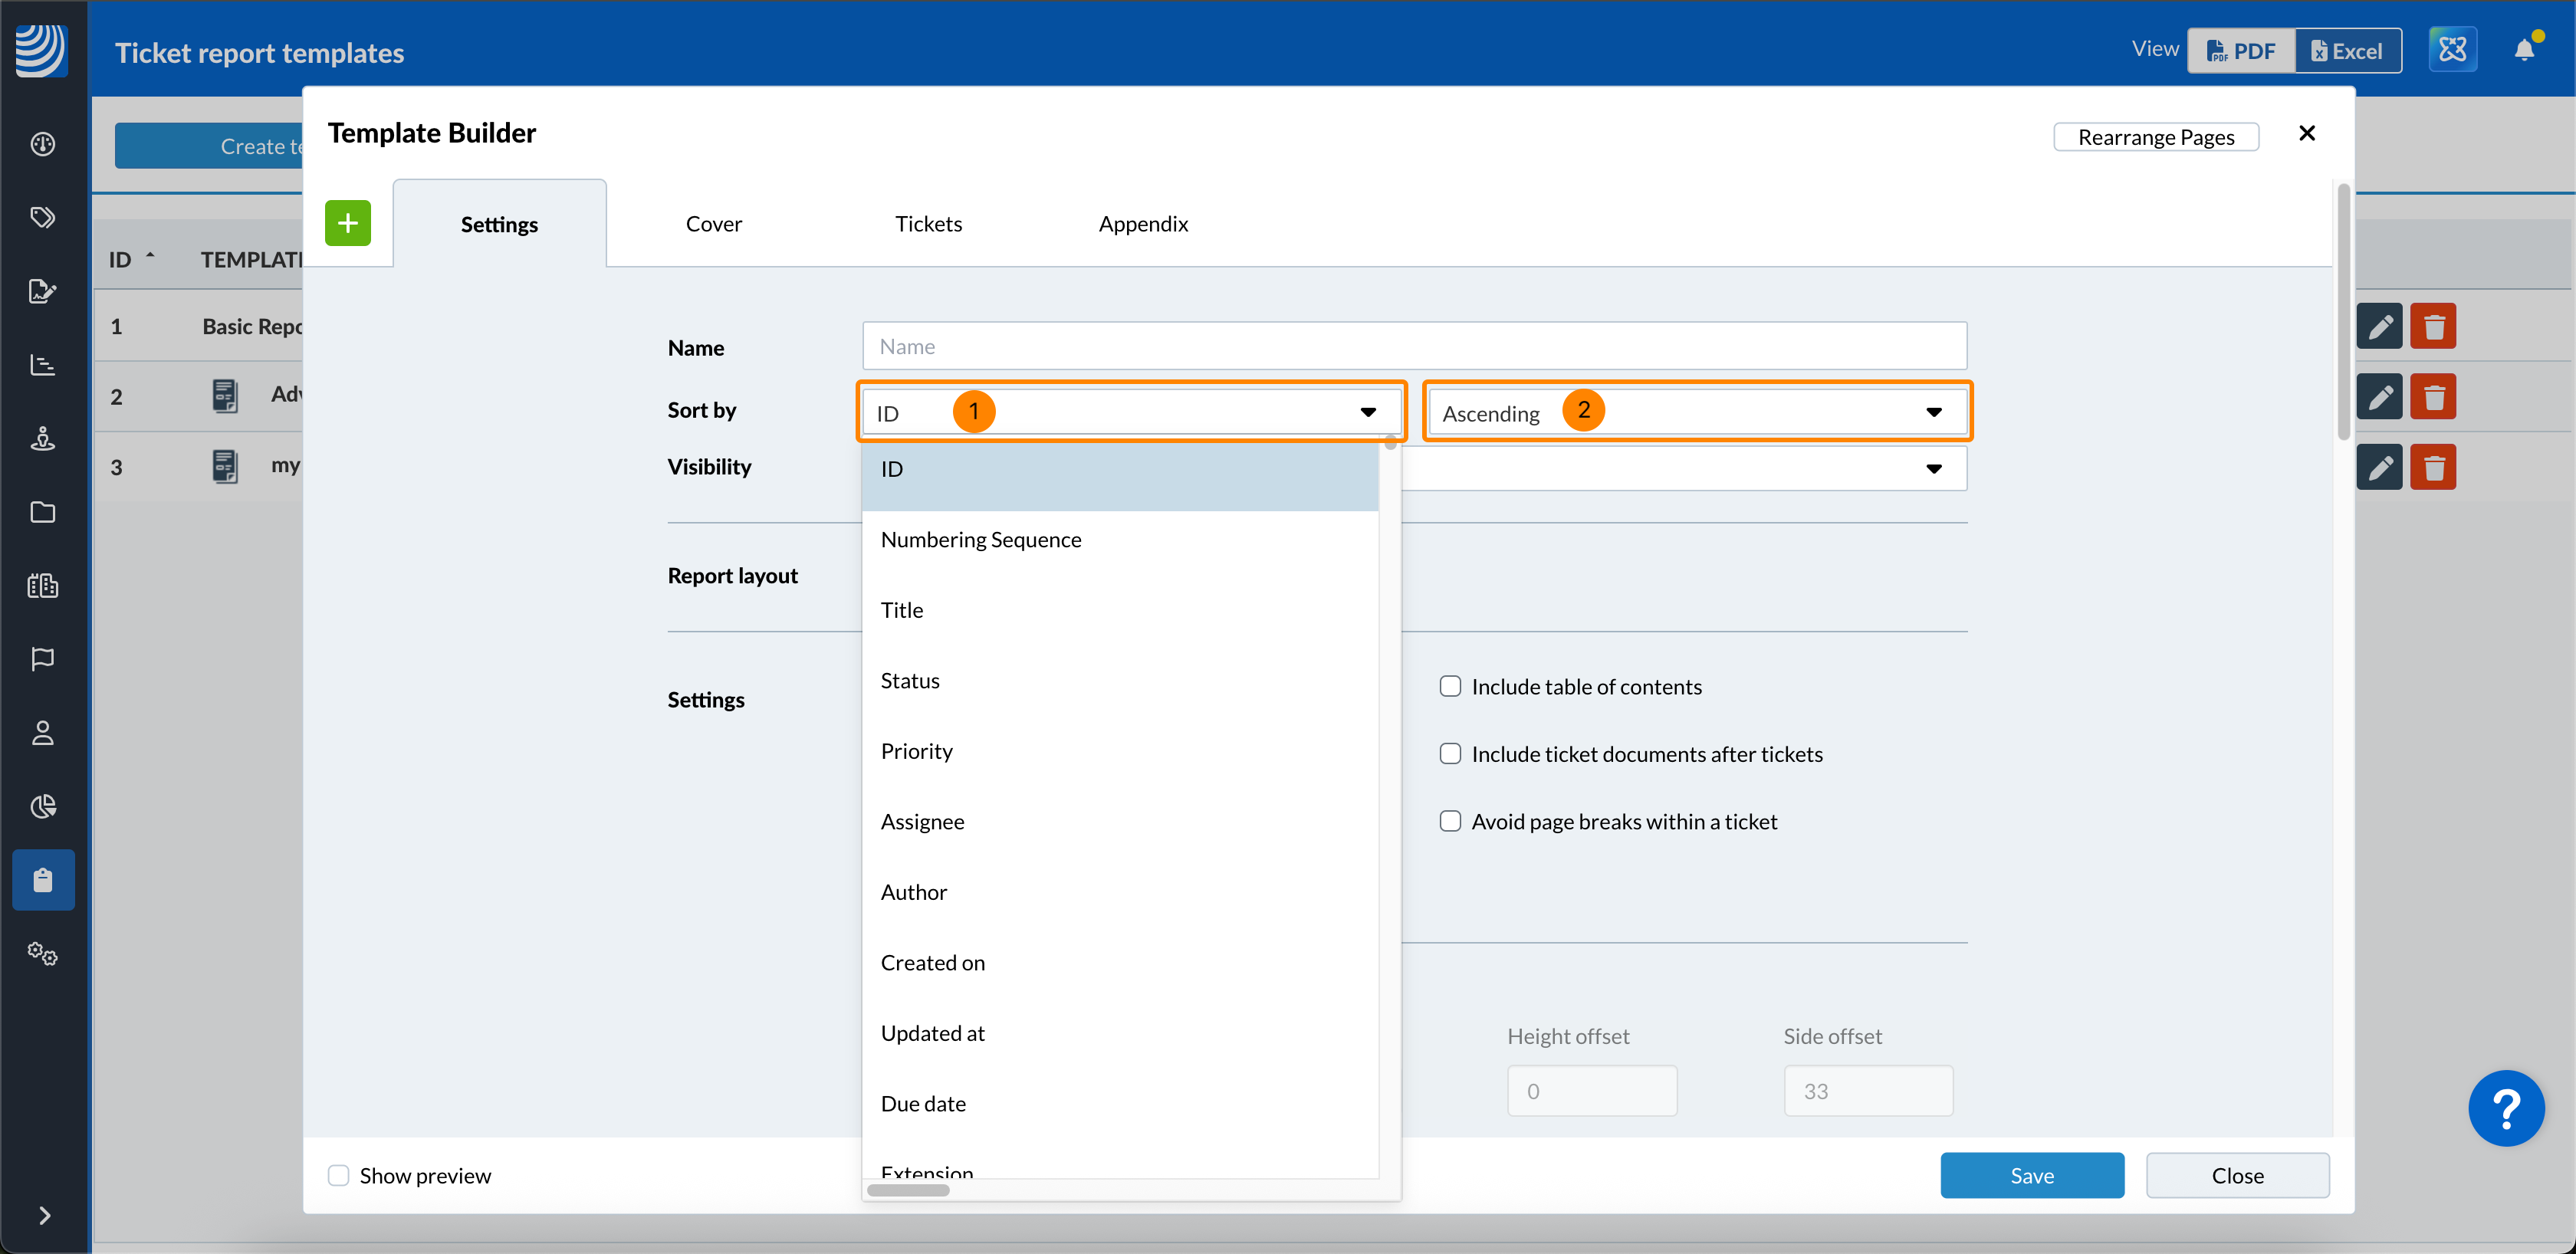
Task: Expand the Visibility dropdown arrow
Action: click(x=1933, y=468)
